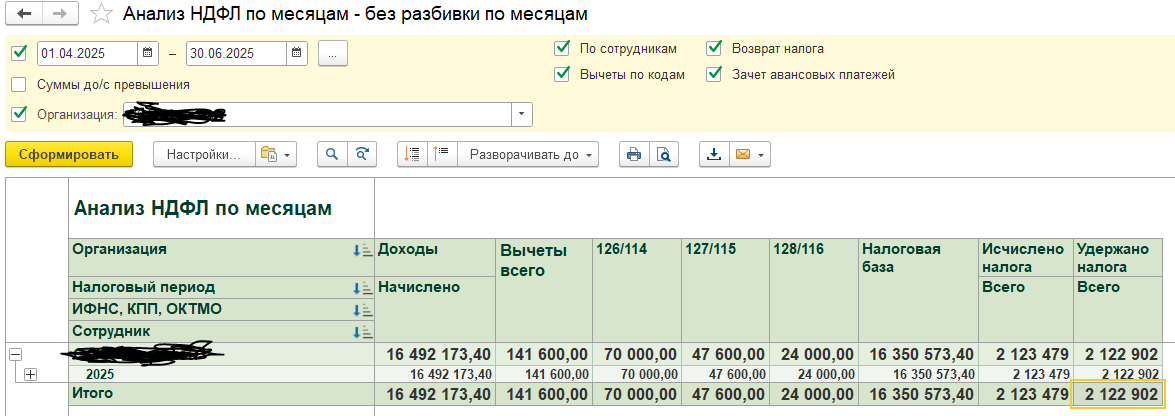This screenshot has height=416, width=1175.
Task: Save report with download arrow icon
Action: 713,155
